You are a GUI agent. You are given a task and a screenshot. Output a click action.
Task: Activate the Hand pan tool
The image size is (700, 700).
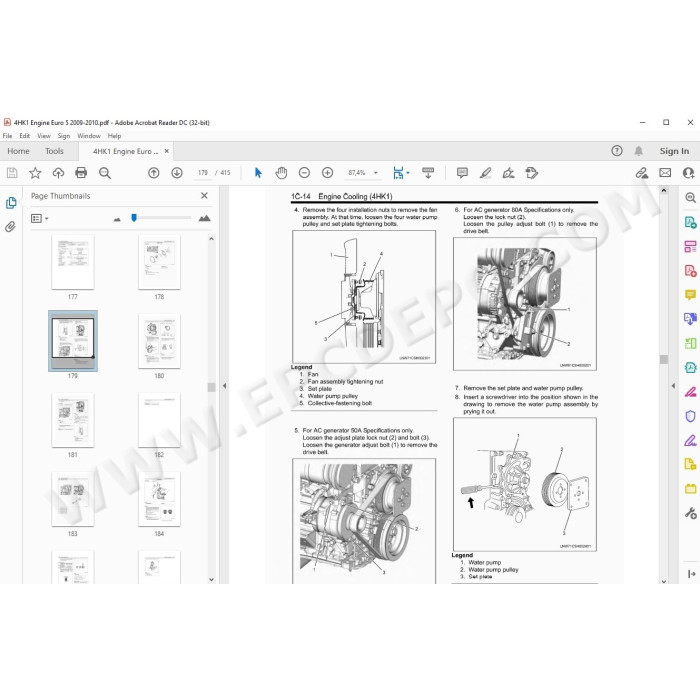(x=281, y=173)
